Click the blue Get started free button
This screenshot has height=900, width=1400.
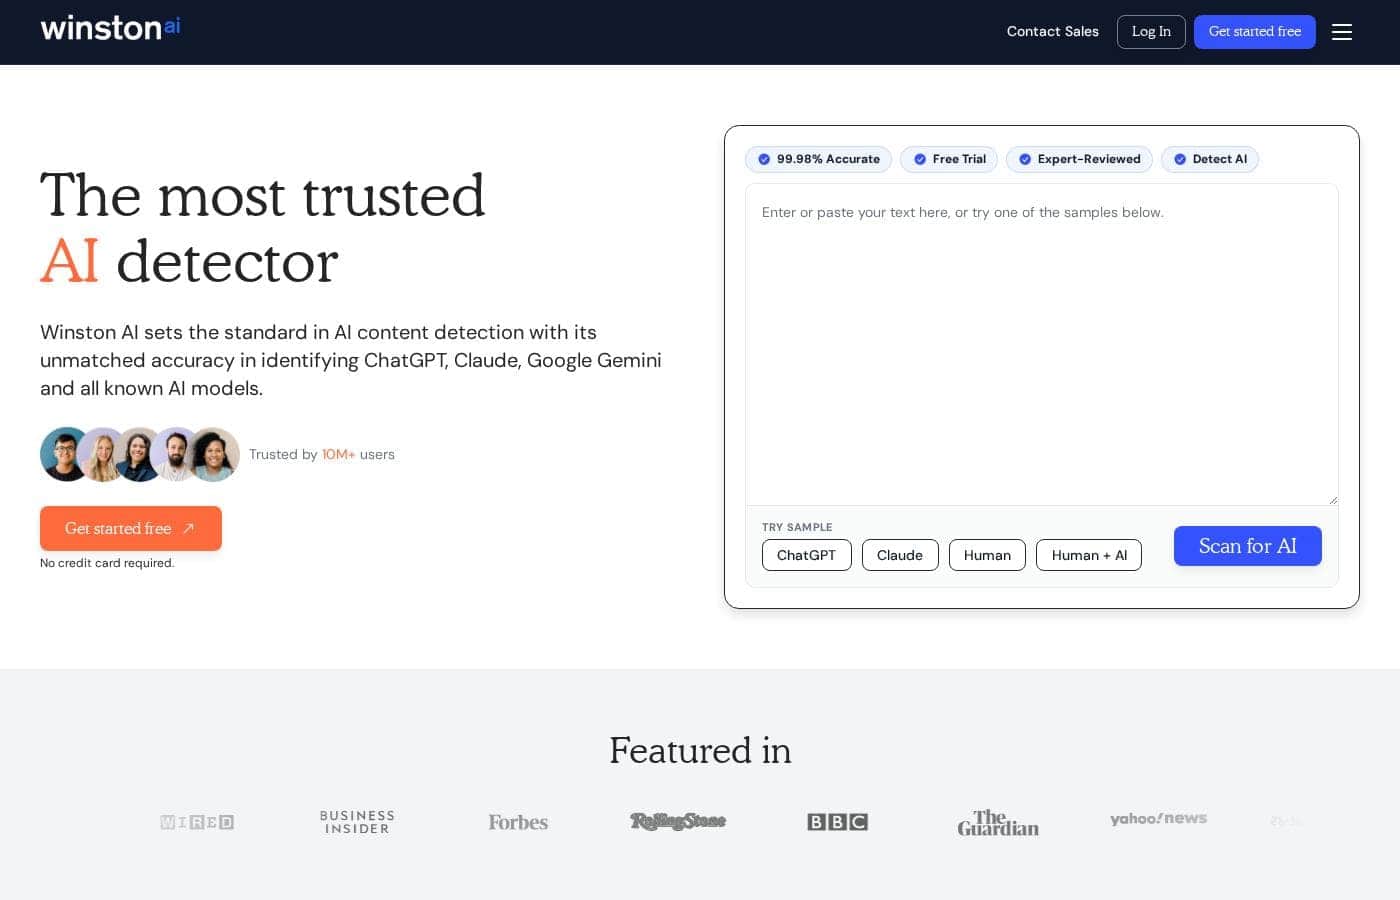pos(1255,32)
